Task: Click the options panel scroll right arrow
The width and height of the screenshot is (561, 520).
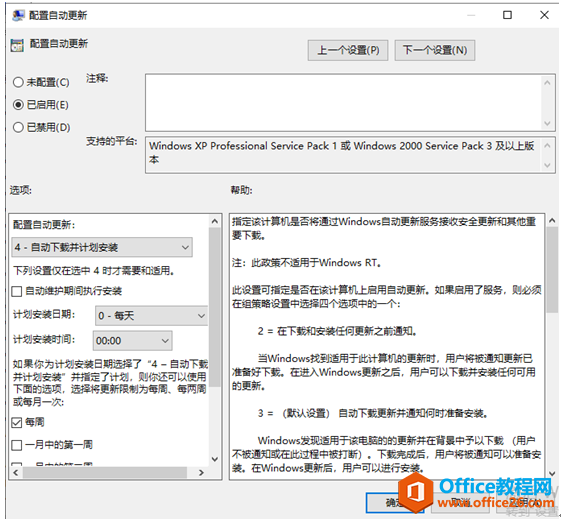Action: [x=201, y=472]
